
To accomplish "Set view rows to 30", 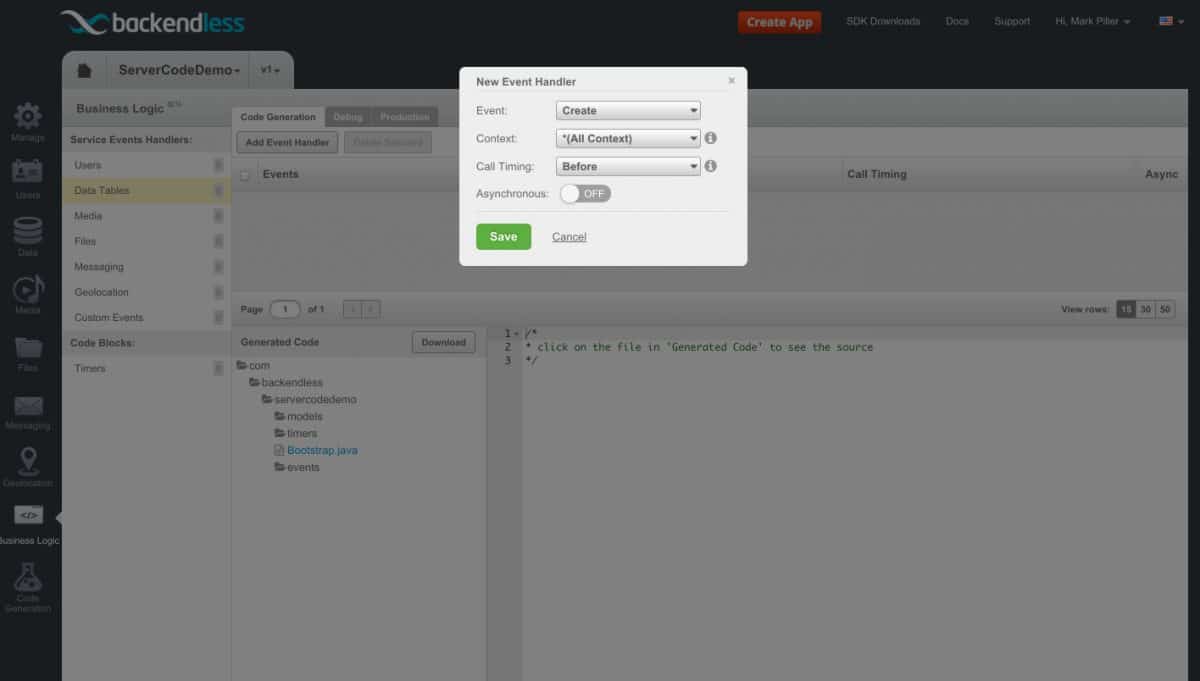I will click(x=1145, y=310).
